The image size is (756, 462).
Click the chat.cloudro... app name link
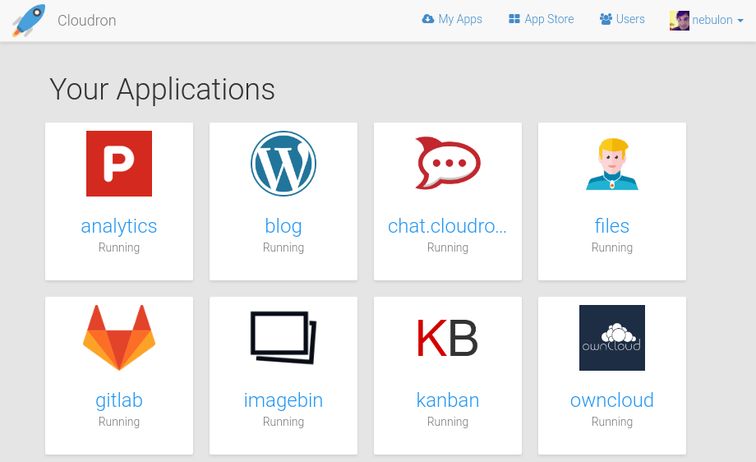click(x=447, y=226)
